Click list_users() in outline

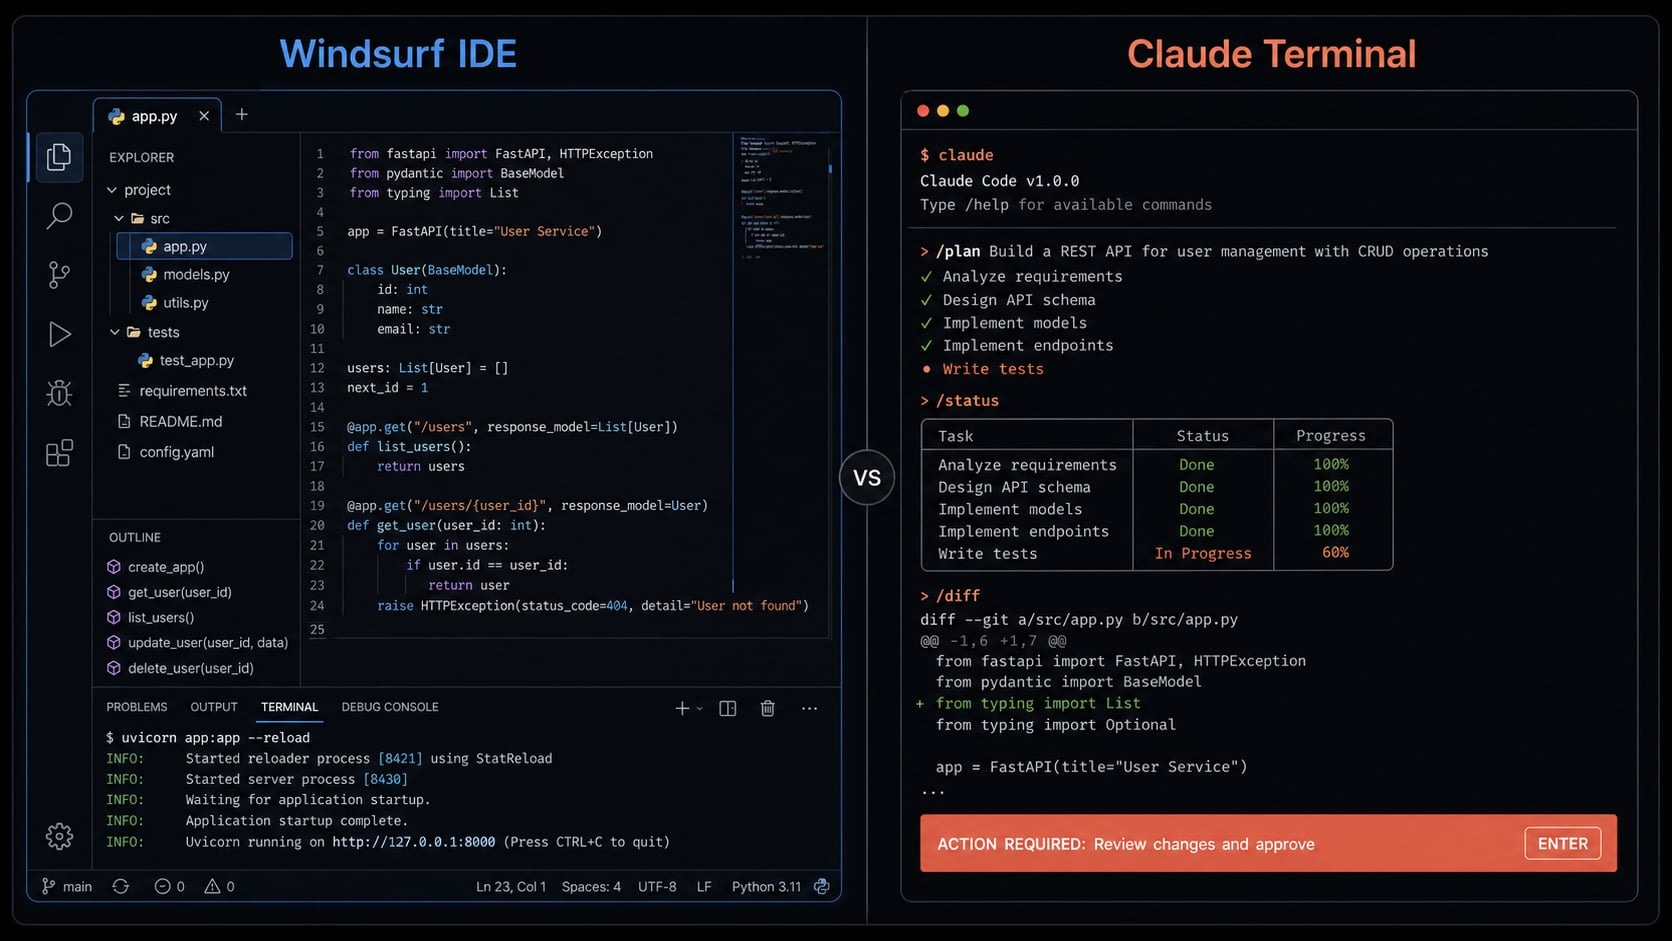(151, 618)
